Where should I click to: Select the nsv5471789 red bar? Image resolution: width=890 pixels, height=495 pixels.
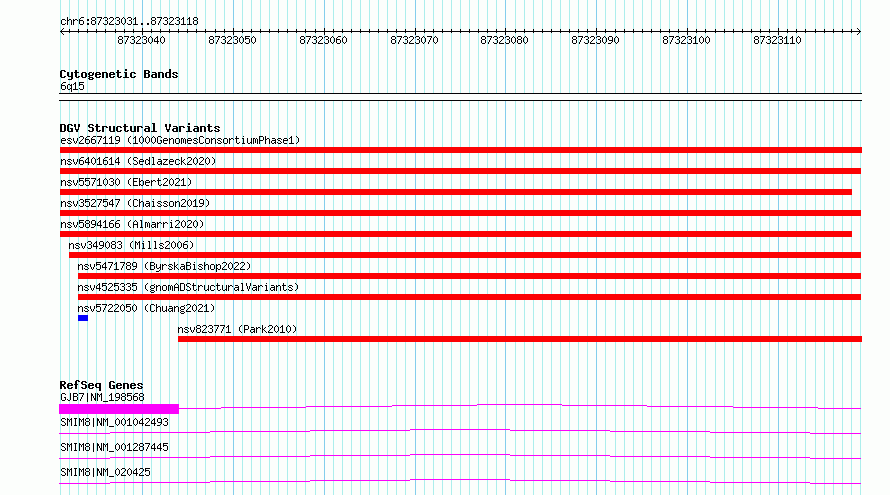[469, 276]
